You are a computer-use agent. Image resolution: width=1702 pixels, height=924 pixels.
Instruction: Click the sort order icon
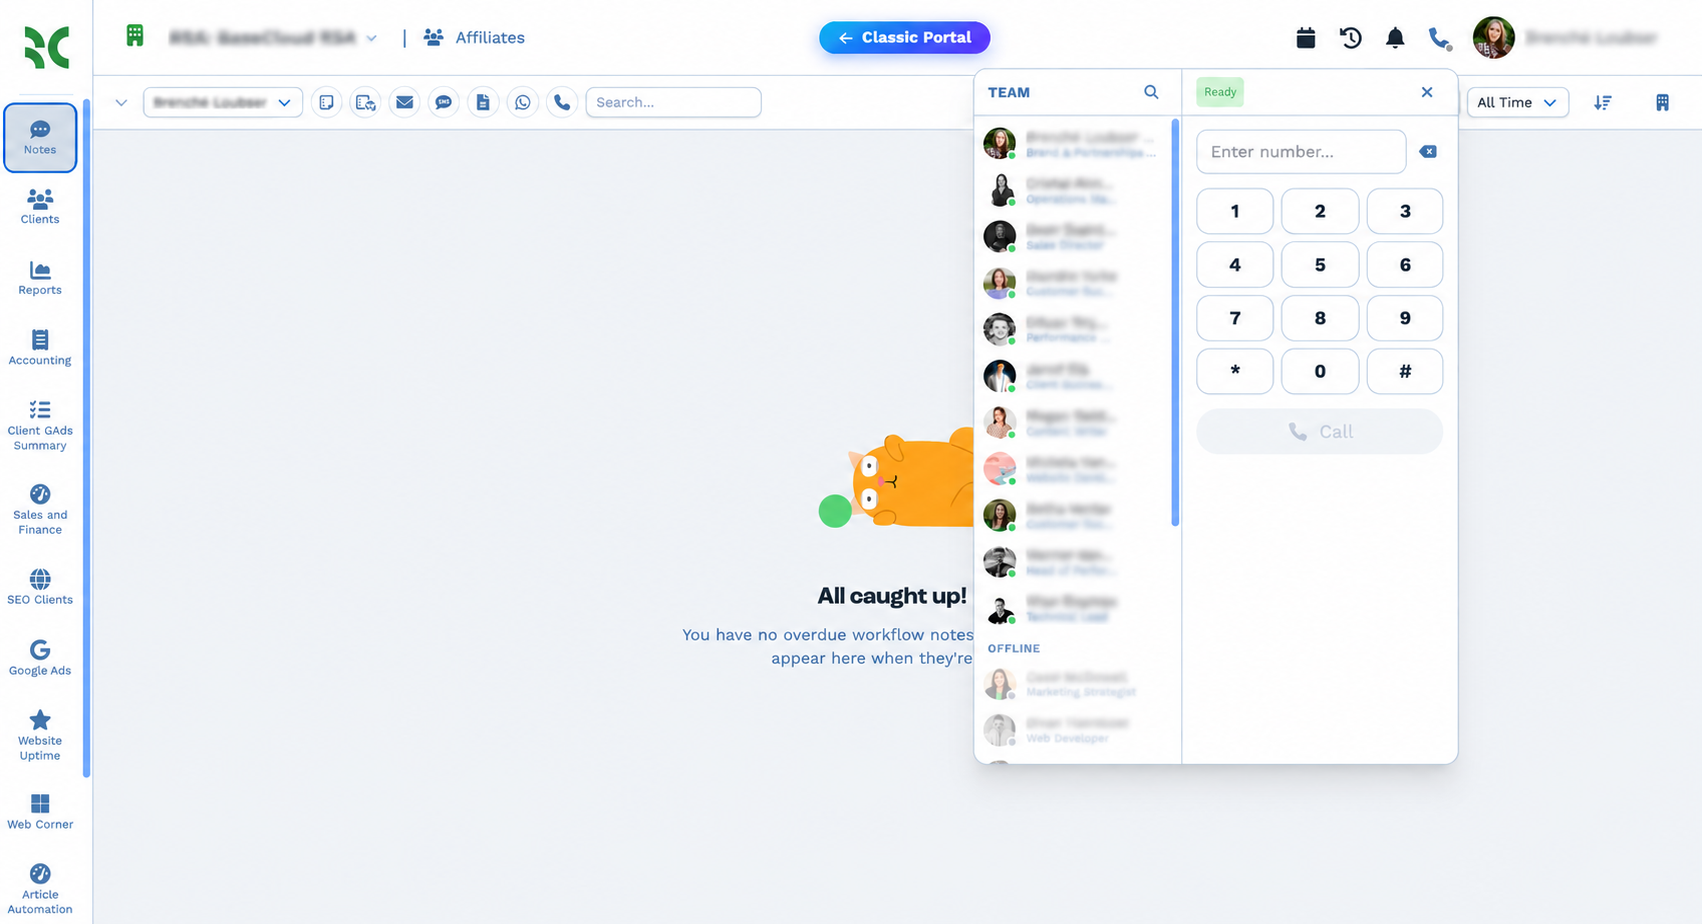point(1603,102)
